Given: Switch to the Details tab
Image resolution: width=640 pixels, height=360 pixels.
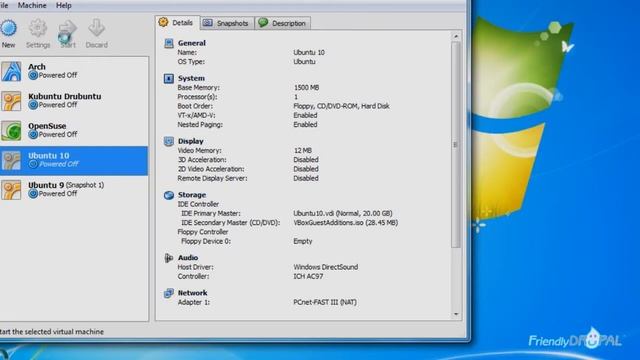Looking at the screenshot, I should [177, 23].
